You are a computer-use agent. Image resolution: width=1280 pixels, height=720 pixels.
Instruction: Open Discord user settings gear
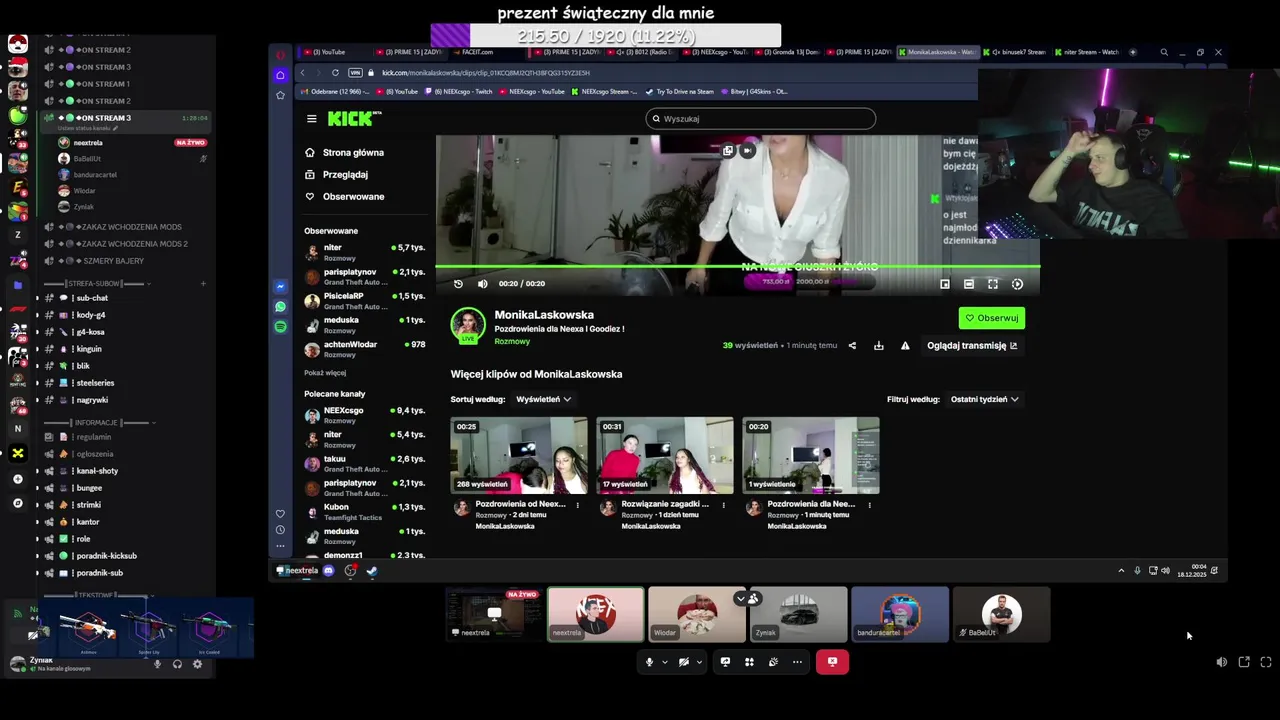pos(197,664)
